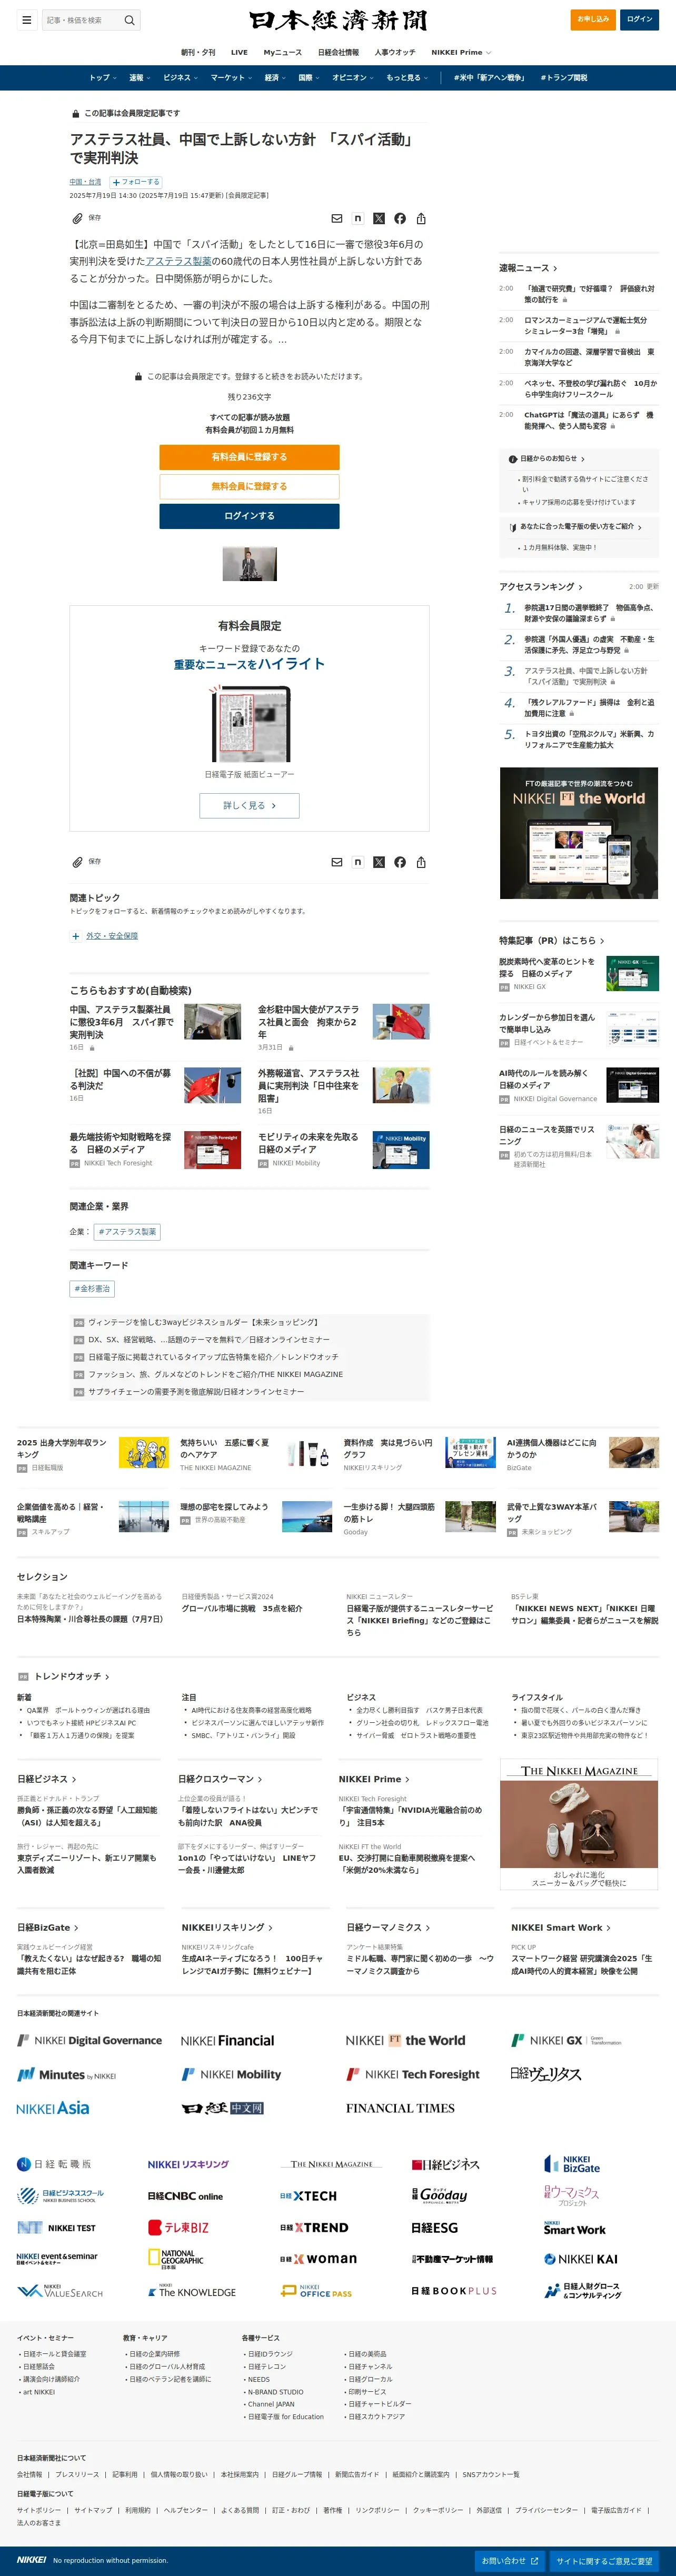676x2576 pixels.
Task: Open the 日経中文网 logo link
Action: (x=222, y=2108)
